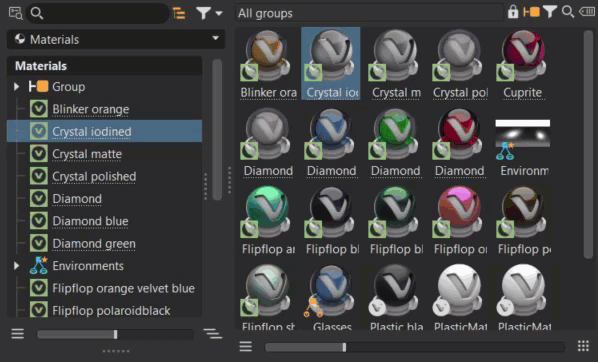Screen dimensions: 598x362
Task: Select the green Diamond thumbnail
Action: point(396,143)
